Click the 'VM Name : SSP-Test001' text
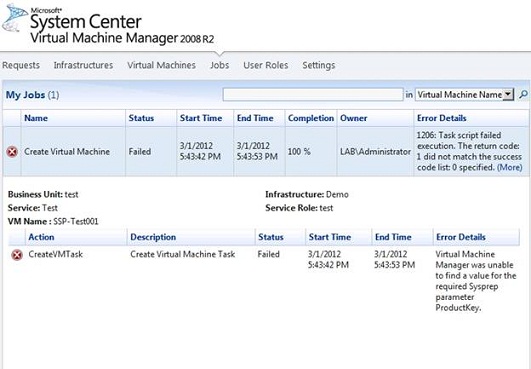Image resolution: width=531 pixels, height=369 pixels. (53, 222)
